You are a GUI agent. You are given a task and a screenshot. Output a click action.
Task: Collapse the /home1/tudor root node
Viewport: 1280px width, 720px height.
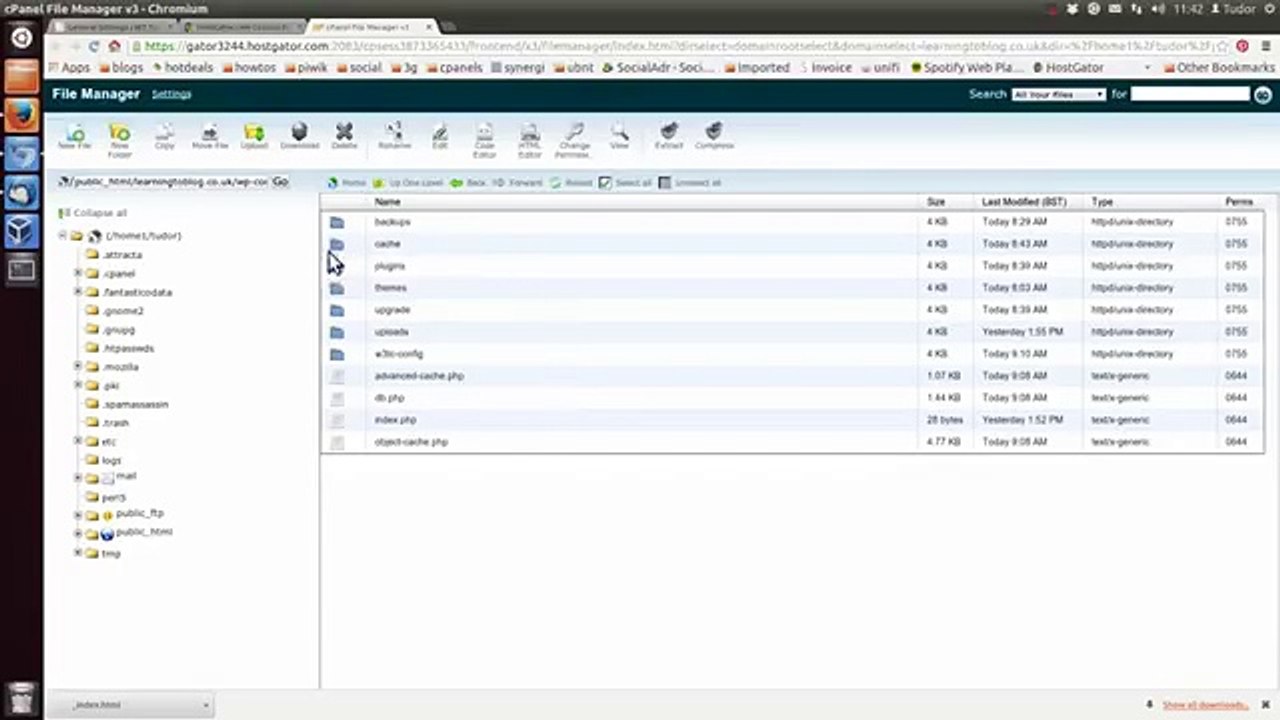(62, 236)
